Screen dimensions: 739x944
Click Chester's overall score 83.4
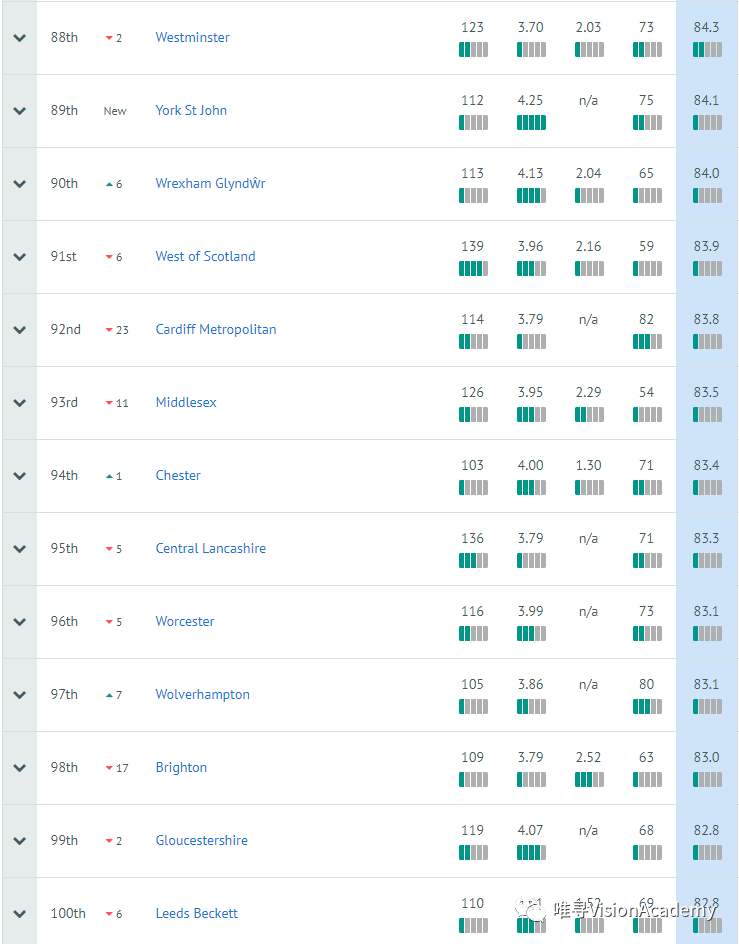pyautogui.click(x=706, y=465)
